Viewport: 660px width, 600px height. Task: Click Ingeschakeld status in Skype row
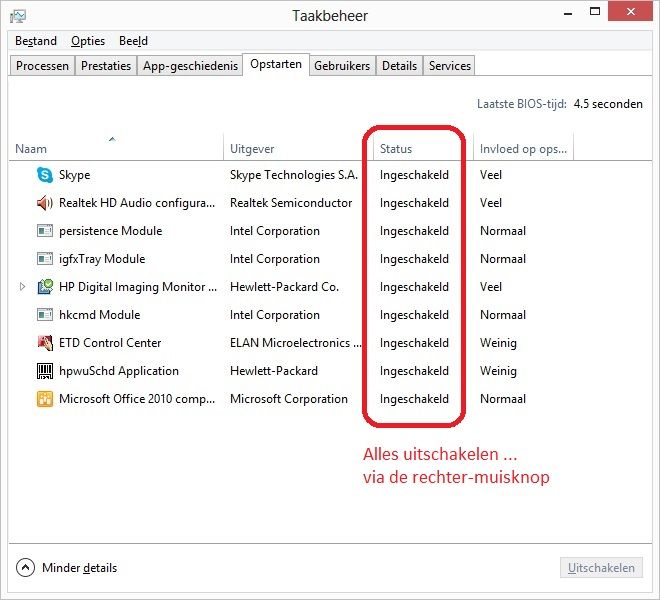click(414, 175)
